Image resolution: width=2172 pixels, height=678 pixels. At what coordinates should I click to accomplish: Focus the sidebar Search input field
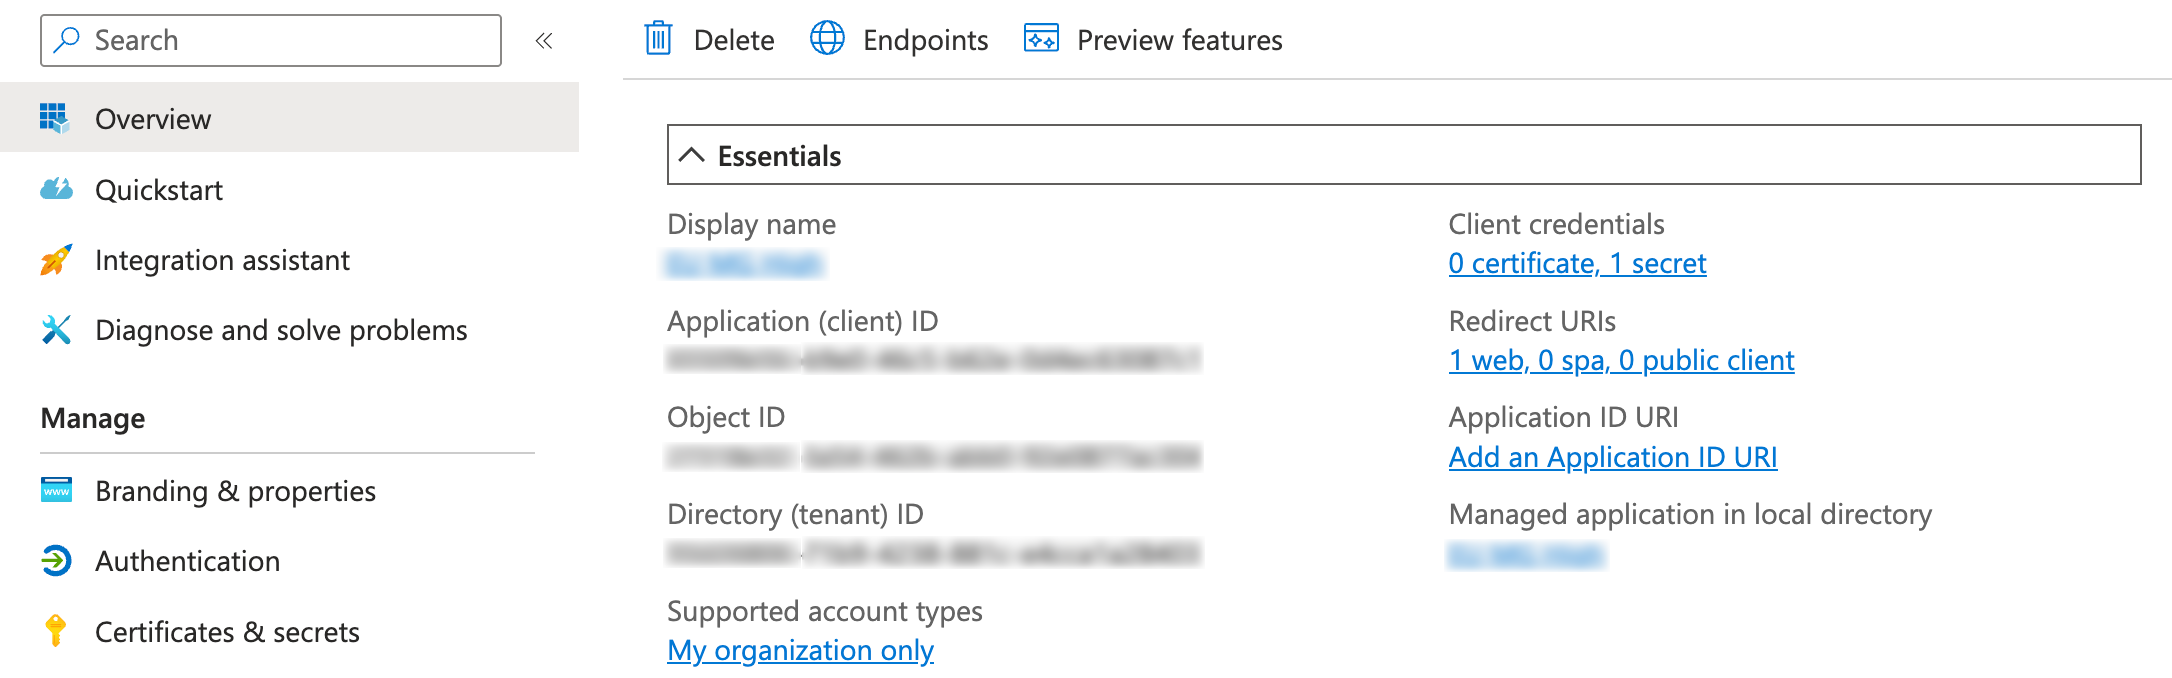[271, 40]
